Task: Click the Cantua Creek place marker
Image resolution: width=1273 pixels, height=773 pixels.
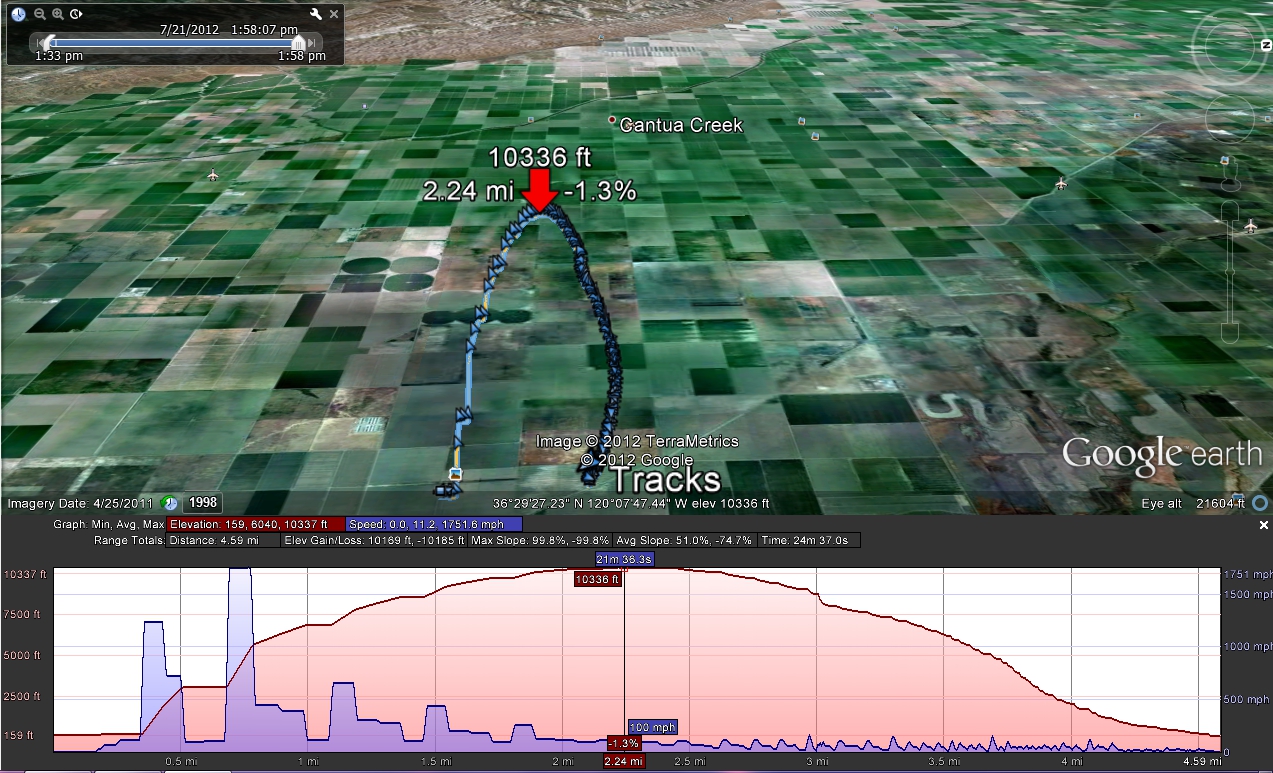Action: [x=612, y=120]
